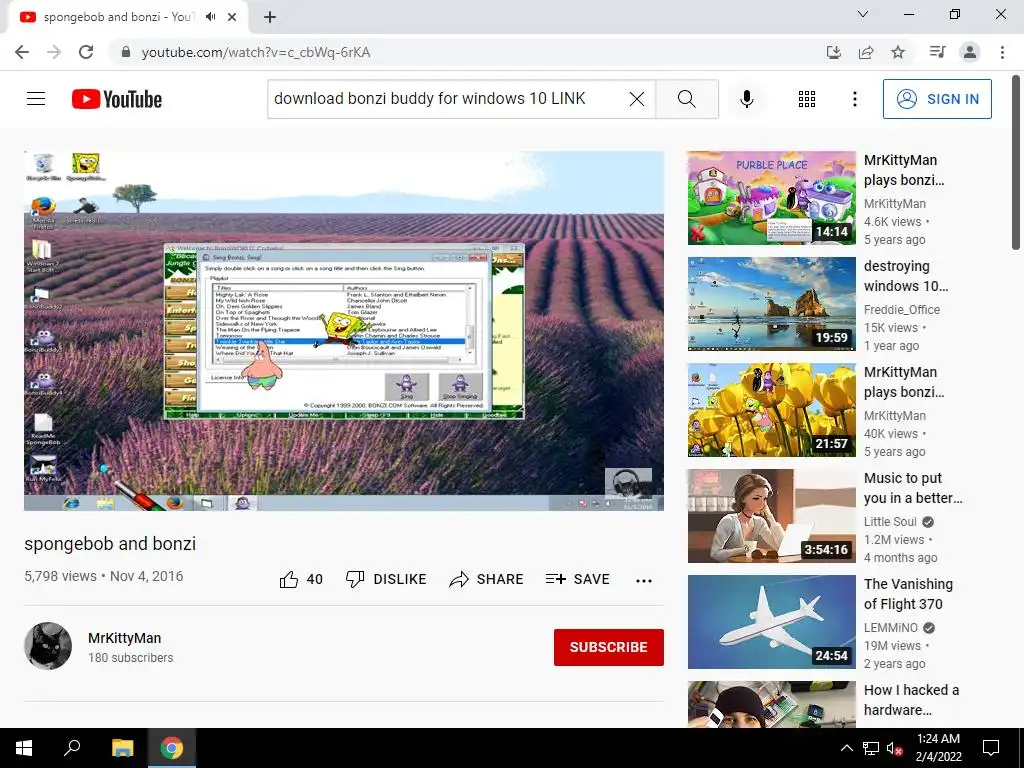Go back in Chrome browser
This screenshot has width=1024, height=768.
point(22,52)
